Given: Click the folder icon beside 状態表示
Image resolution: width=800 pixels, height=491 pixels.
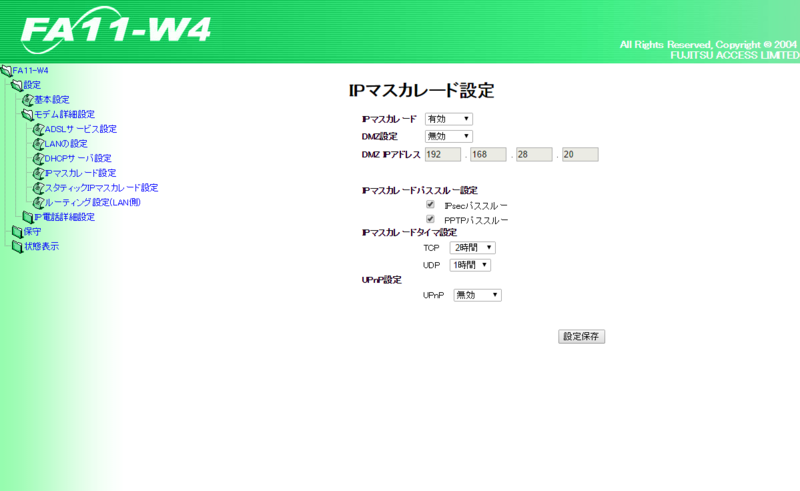Looking at the screenshot, I should [x=17, y=247].
